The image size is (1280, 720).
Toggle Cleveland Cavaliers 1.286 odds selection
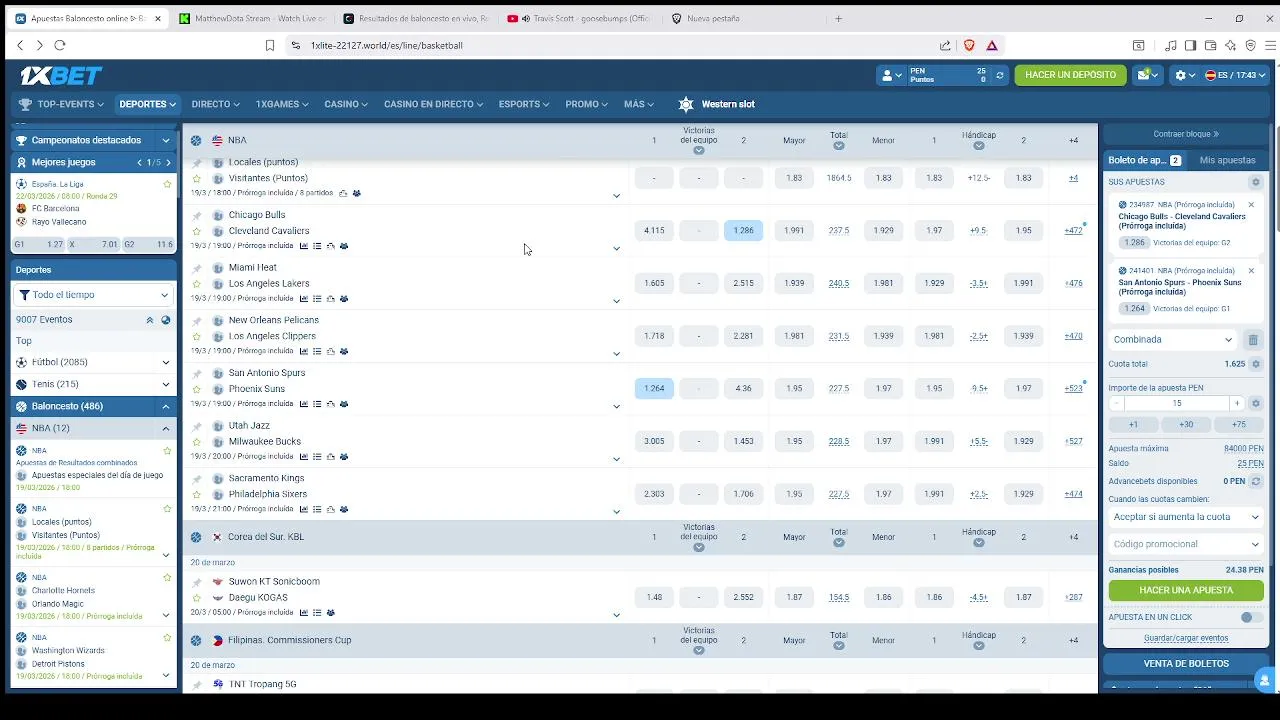coord(743,231)
